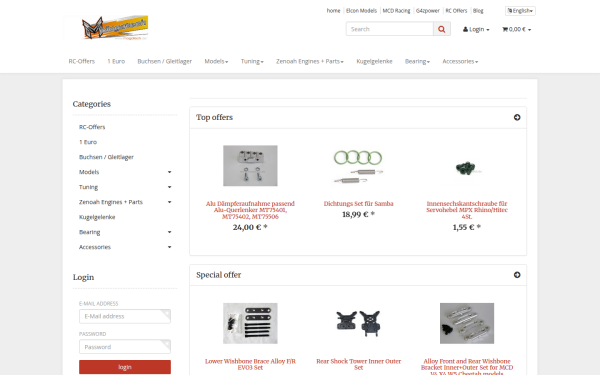This screenshot has width=600, height=375.
Task: Click the 24,00 € price text
Action: [250, 227]
